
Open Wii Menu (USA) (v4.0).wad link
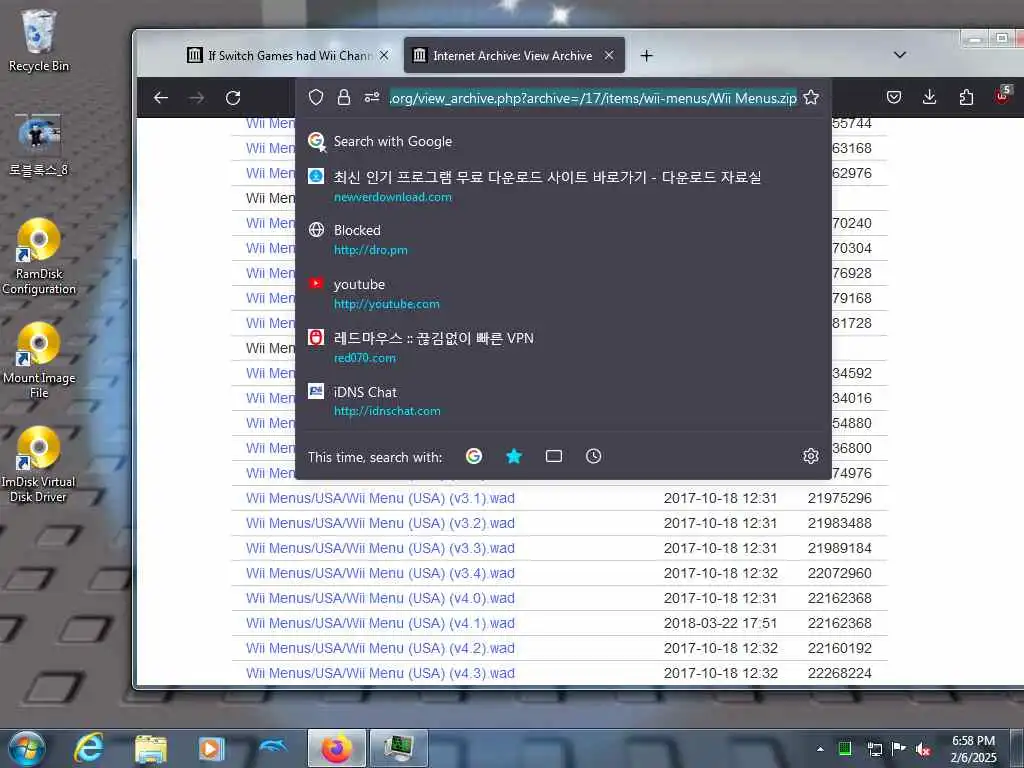pyautogui.click(x=380, y=598)
